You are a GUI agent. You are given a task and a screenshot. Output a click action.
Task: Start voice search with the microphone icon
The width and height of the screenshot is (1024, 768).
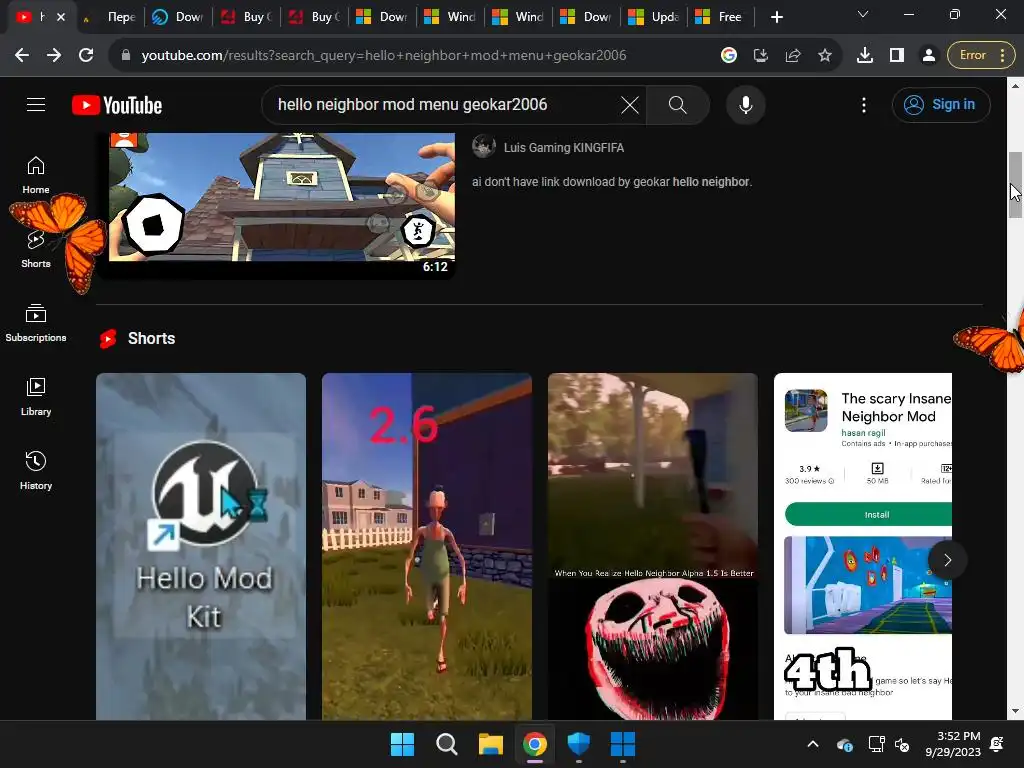pyautogui.click(x=746, y=104)
